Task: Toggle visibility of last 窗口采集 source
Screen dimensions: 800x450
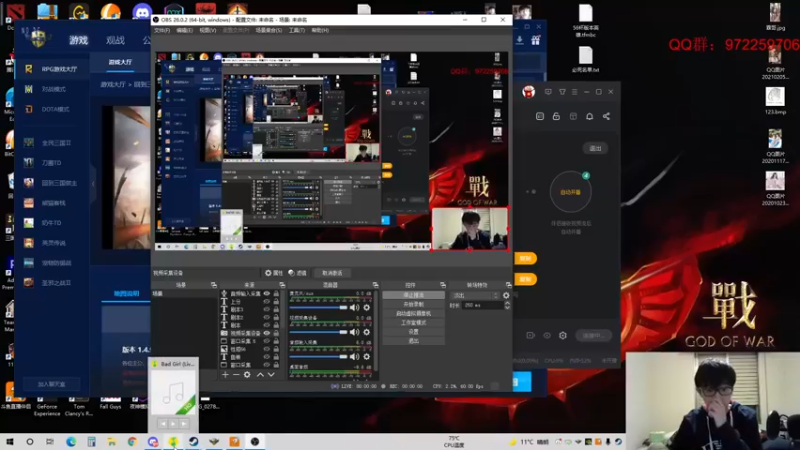Action: pyautogui.click(x=266, y=365)
